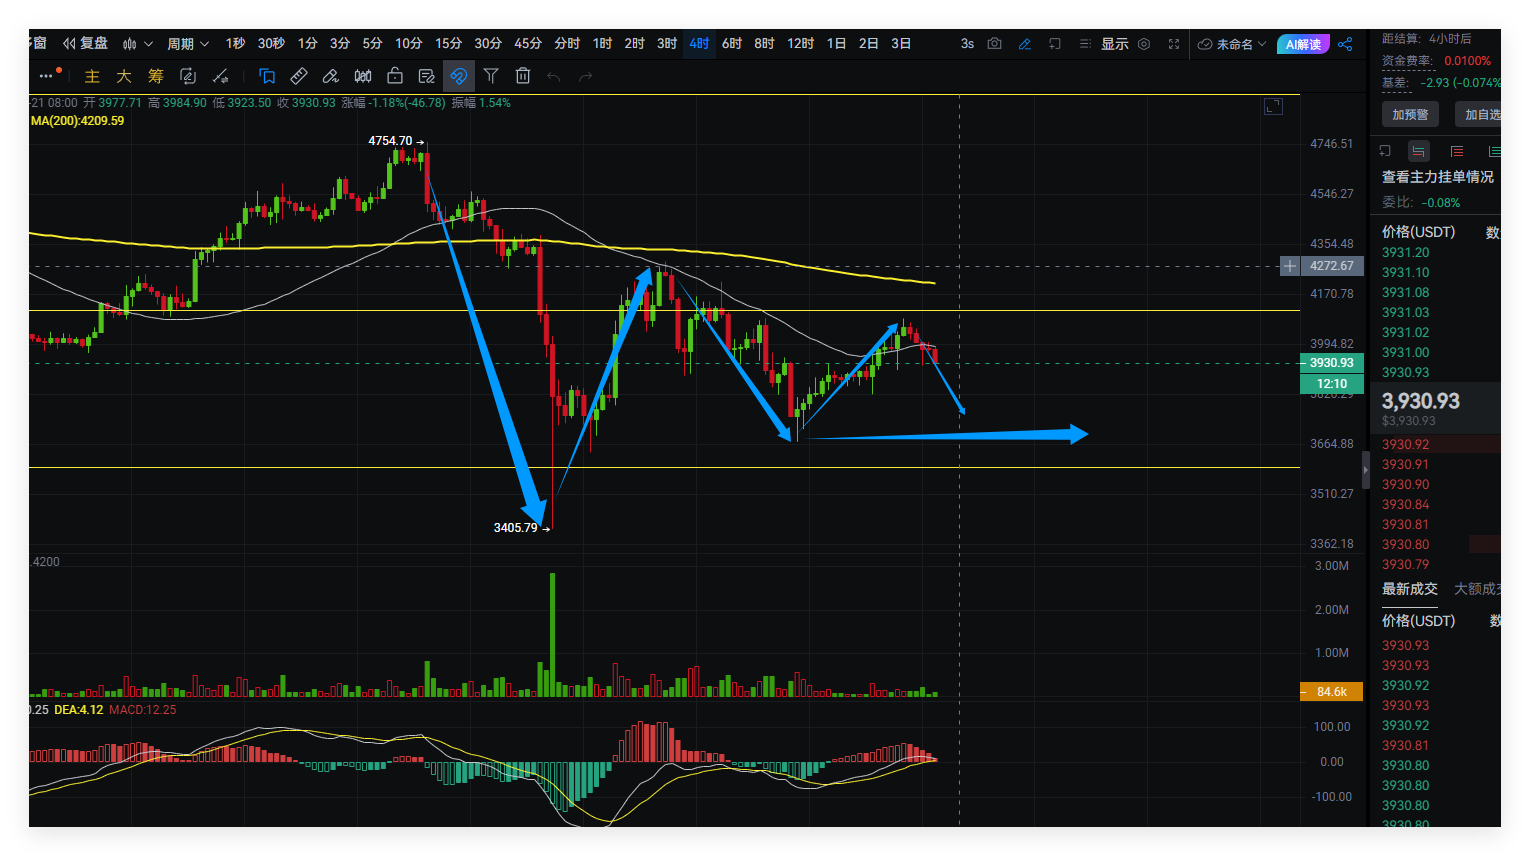Toggle the lock drawings icon
This screenshot has width=1530, height=856.
point(395,76)
